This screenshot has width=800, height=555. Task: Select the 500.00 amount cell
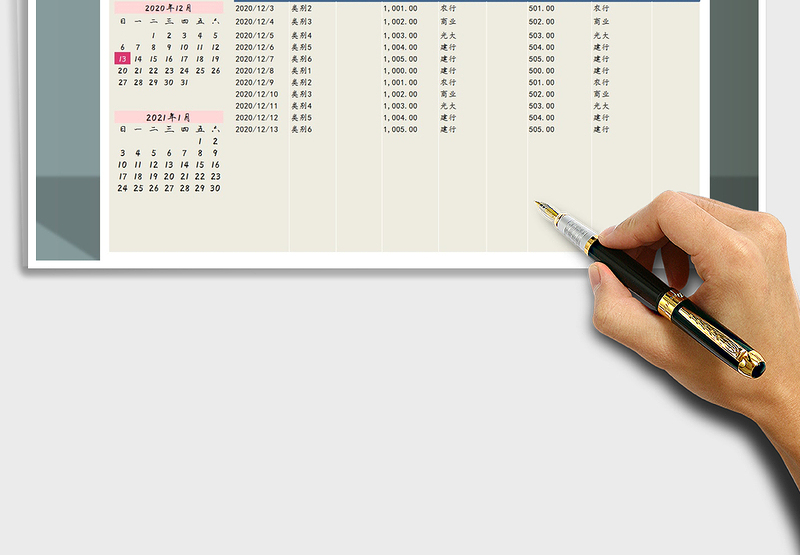(x=542, y=71)
